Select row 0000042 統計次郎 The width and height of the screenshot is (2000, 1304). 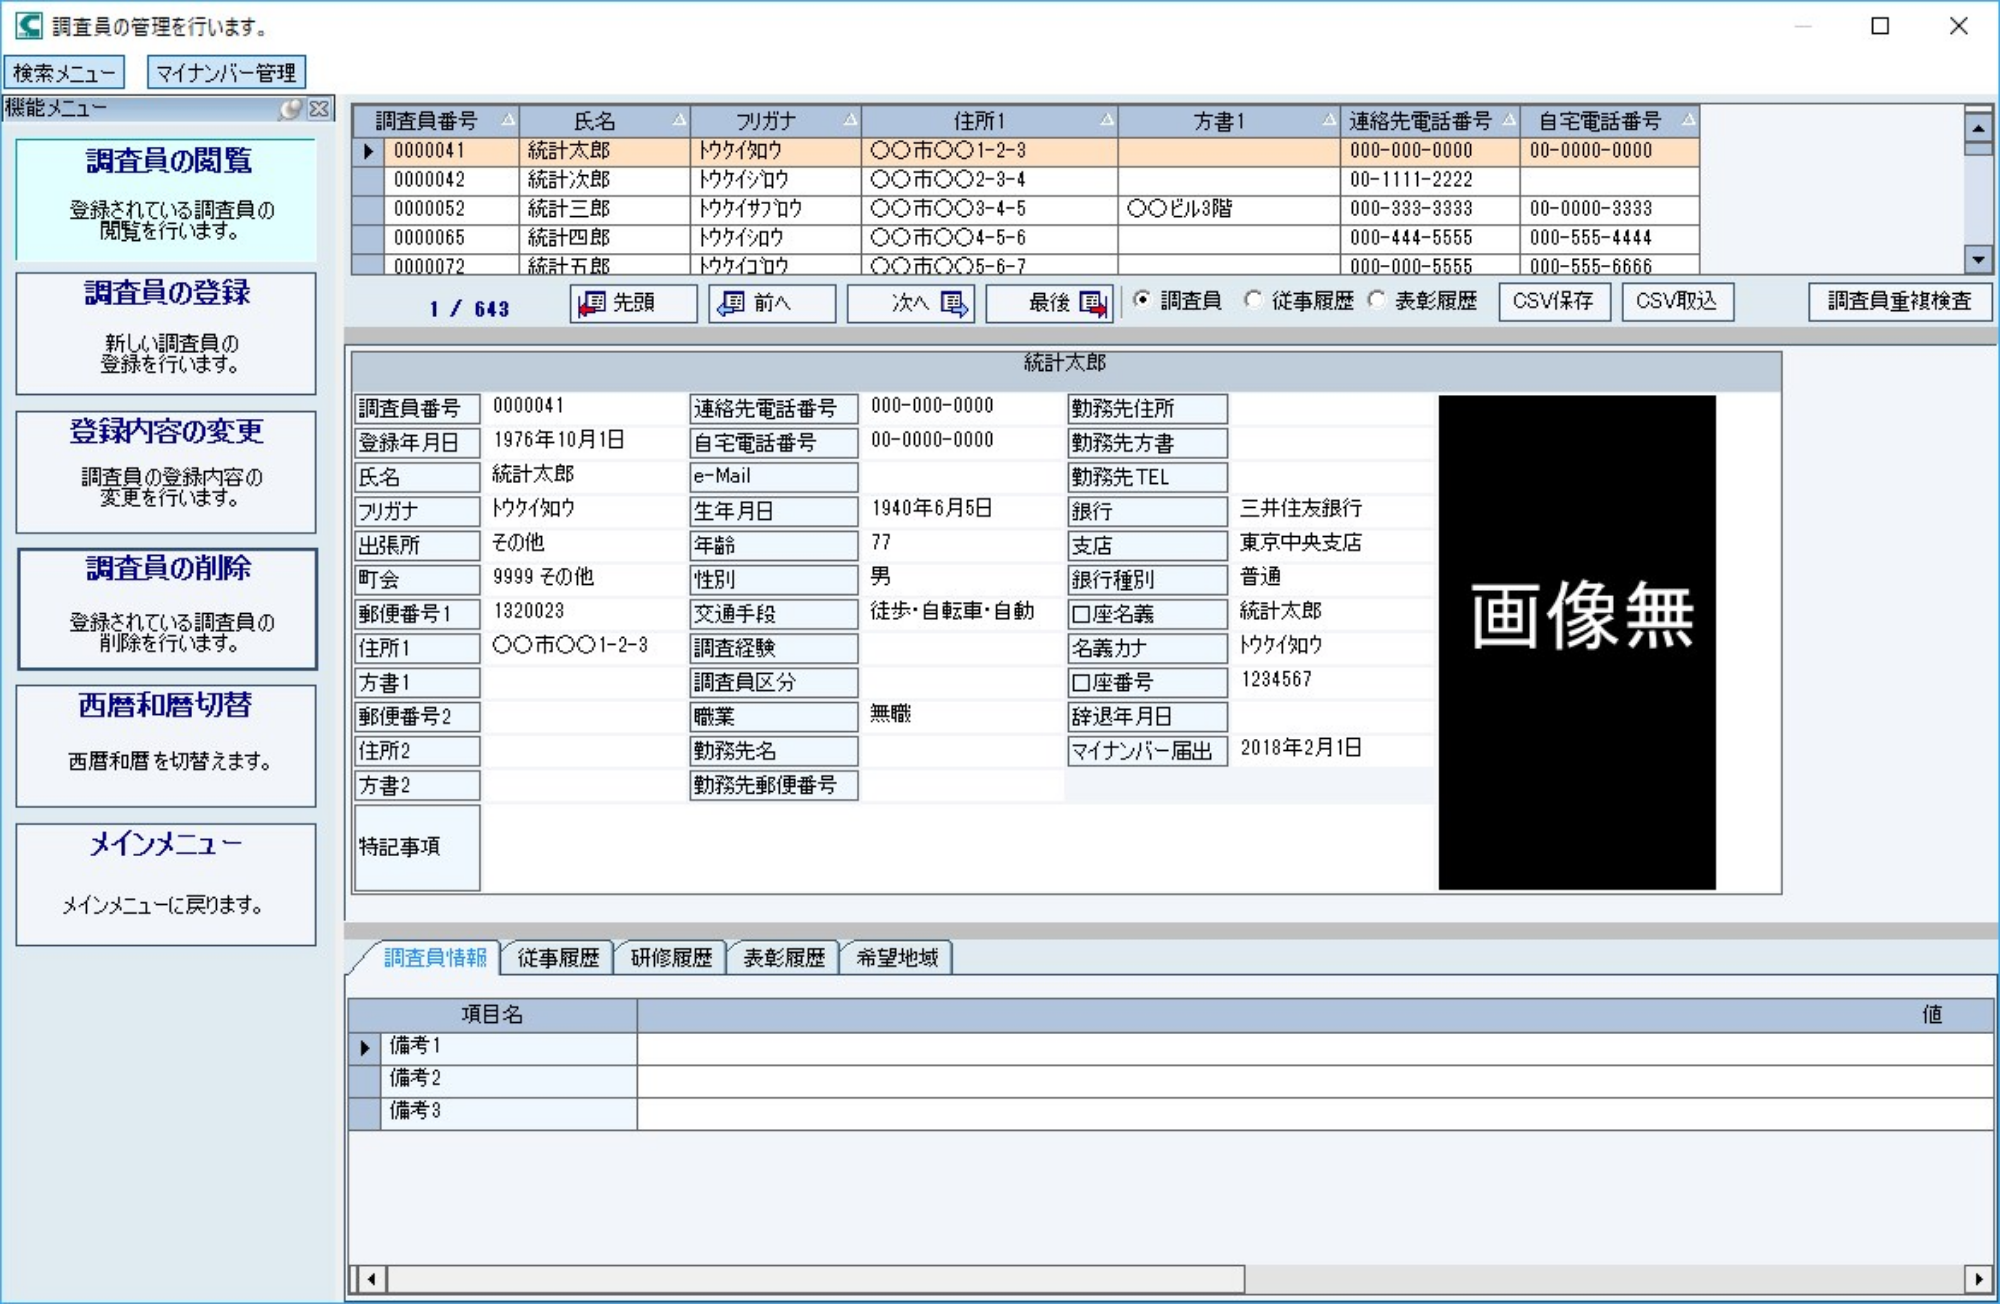click(1025, 180)
